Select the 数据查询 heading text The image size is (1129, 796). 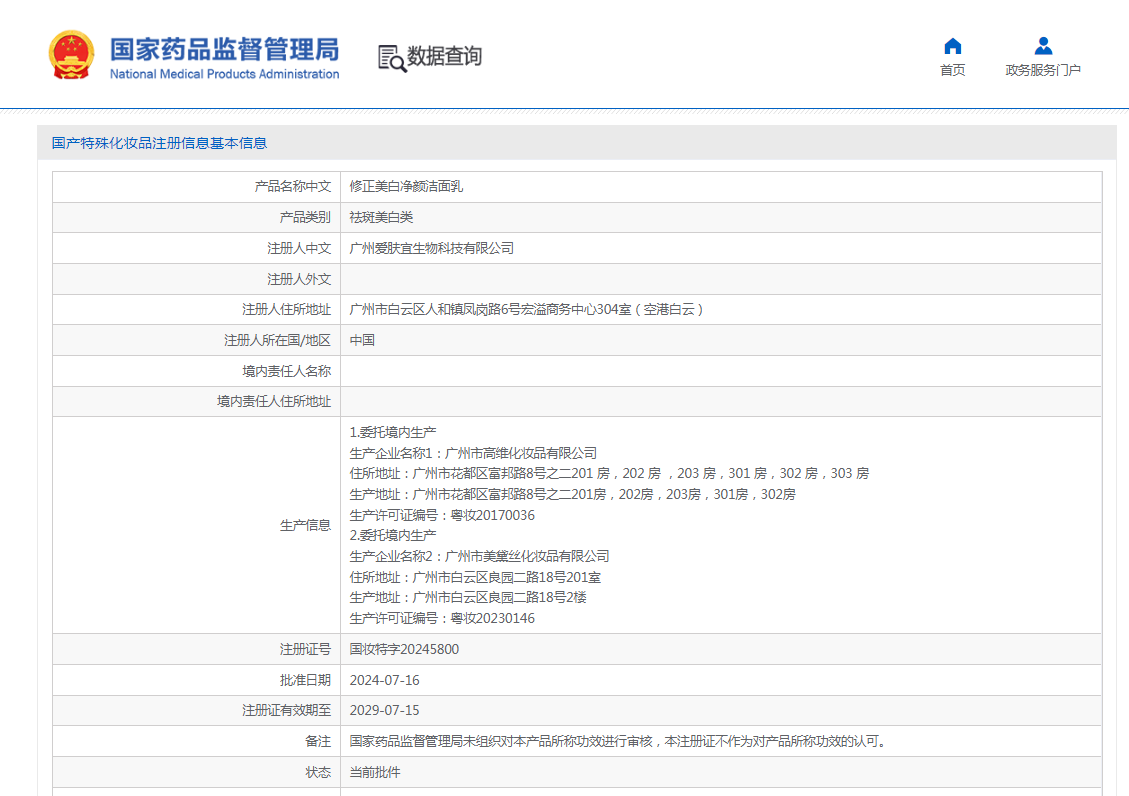click(x=444, y=57)
